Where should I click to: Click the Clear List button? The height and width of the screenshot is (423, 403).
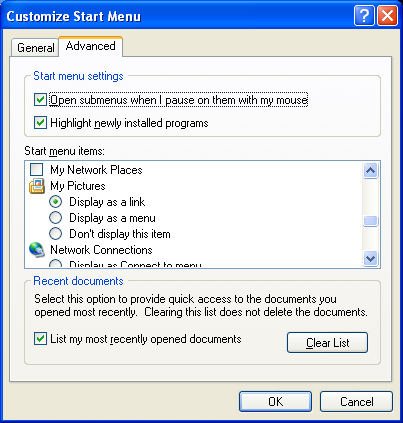coord(327,342)
